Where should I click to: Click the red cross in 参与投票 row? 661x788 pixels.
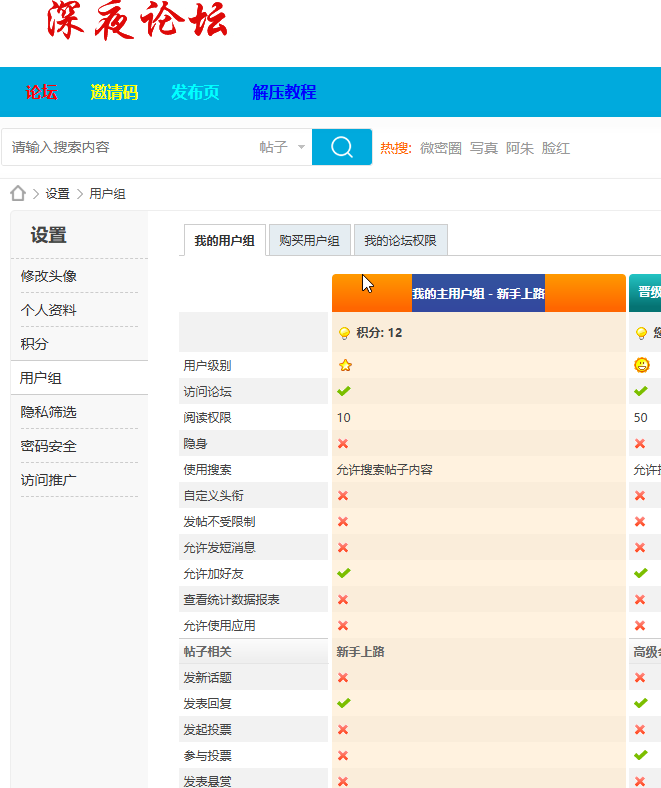click(343, 756)
